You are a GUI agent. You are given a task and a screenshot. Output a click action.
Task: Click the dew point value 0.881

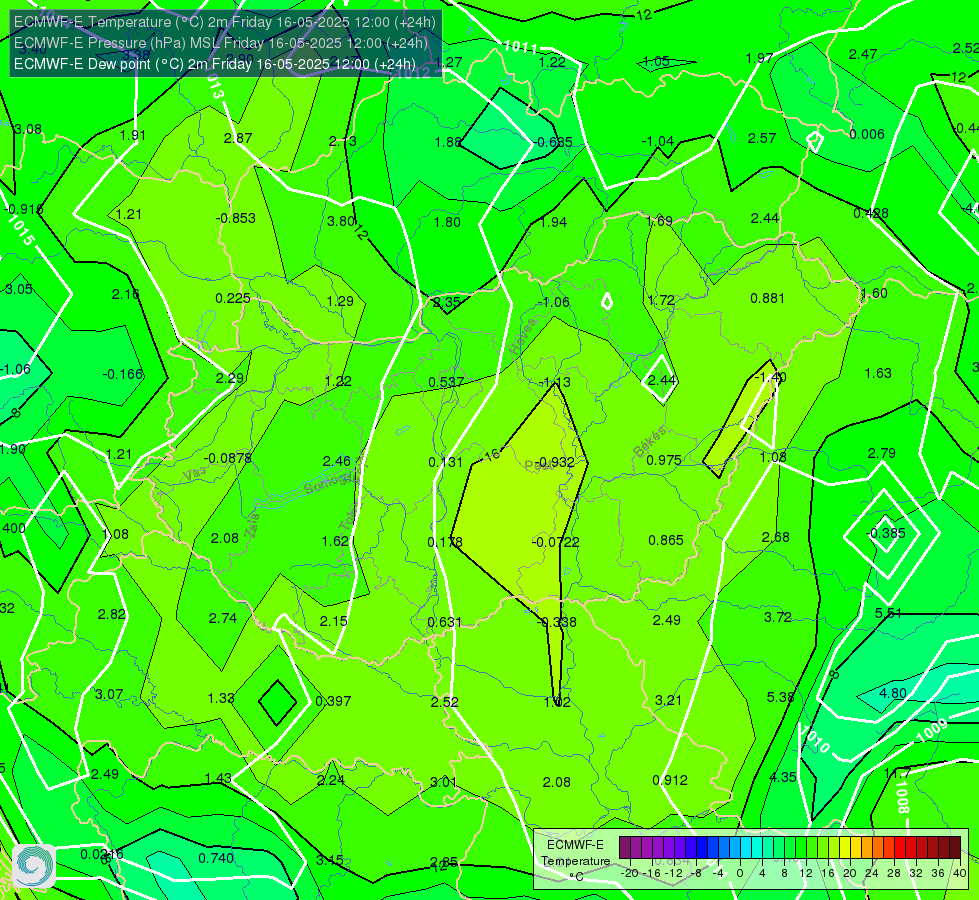click(767, 299)
